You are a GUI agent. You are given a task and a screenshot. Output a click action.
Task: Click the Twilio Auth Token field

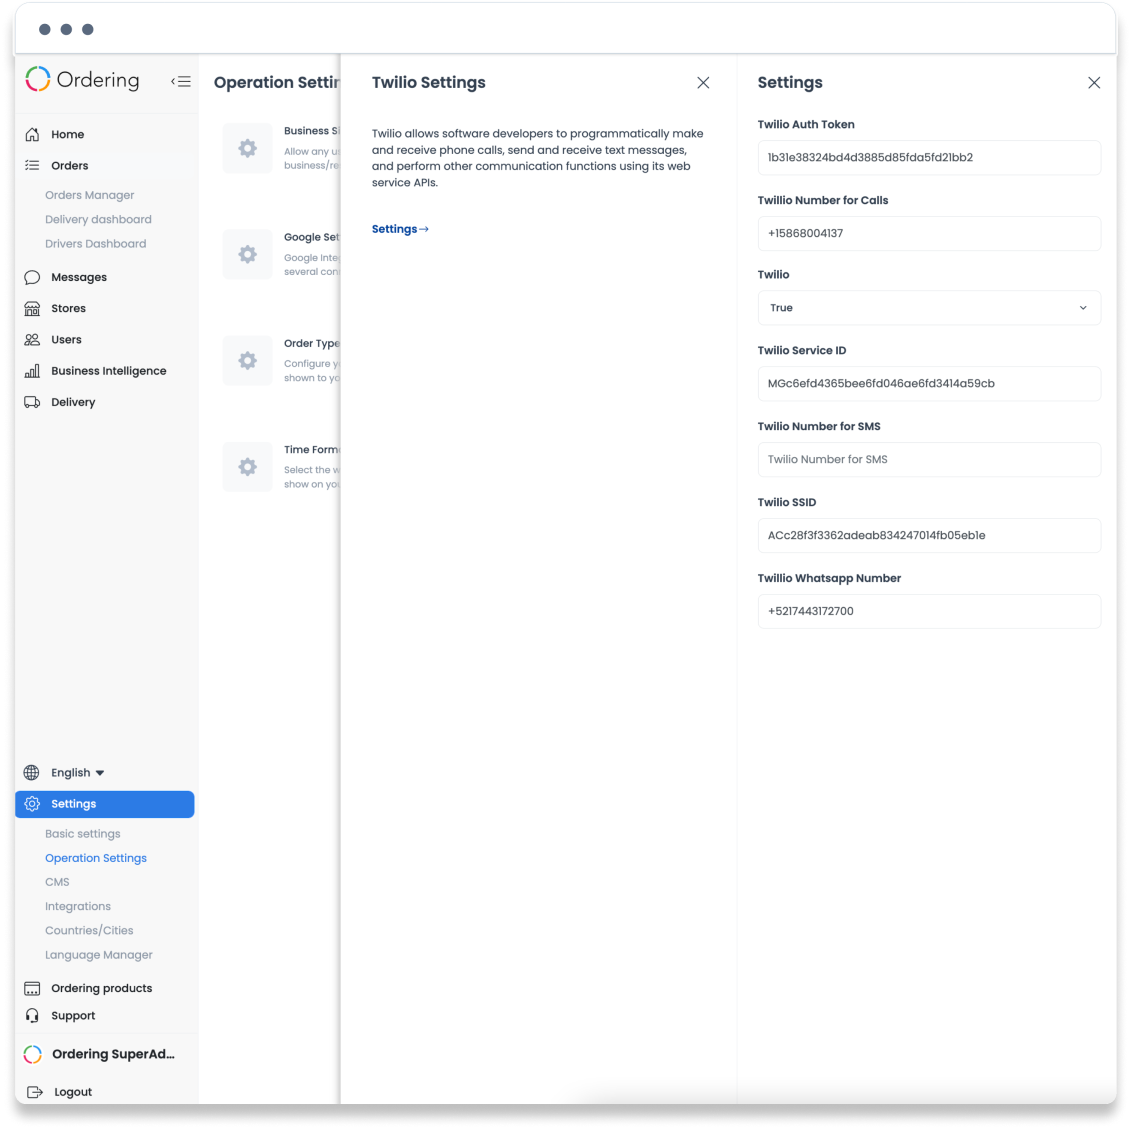click(x=929, y=158)
